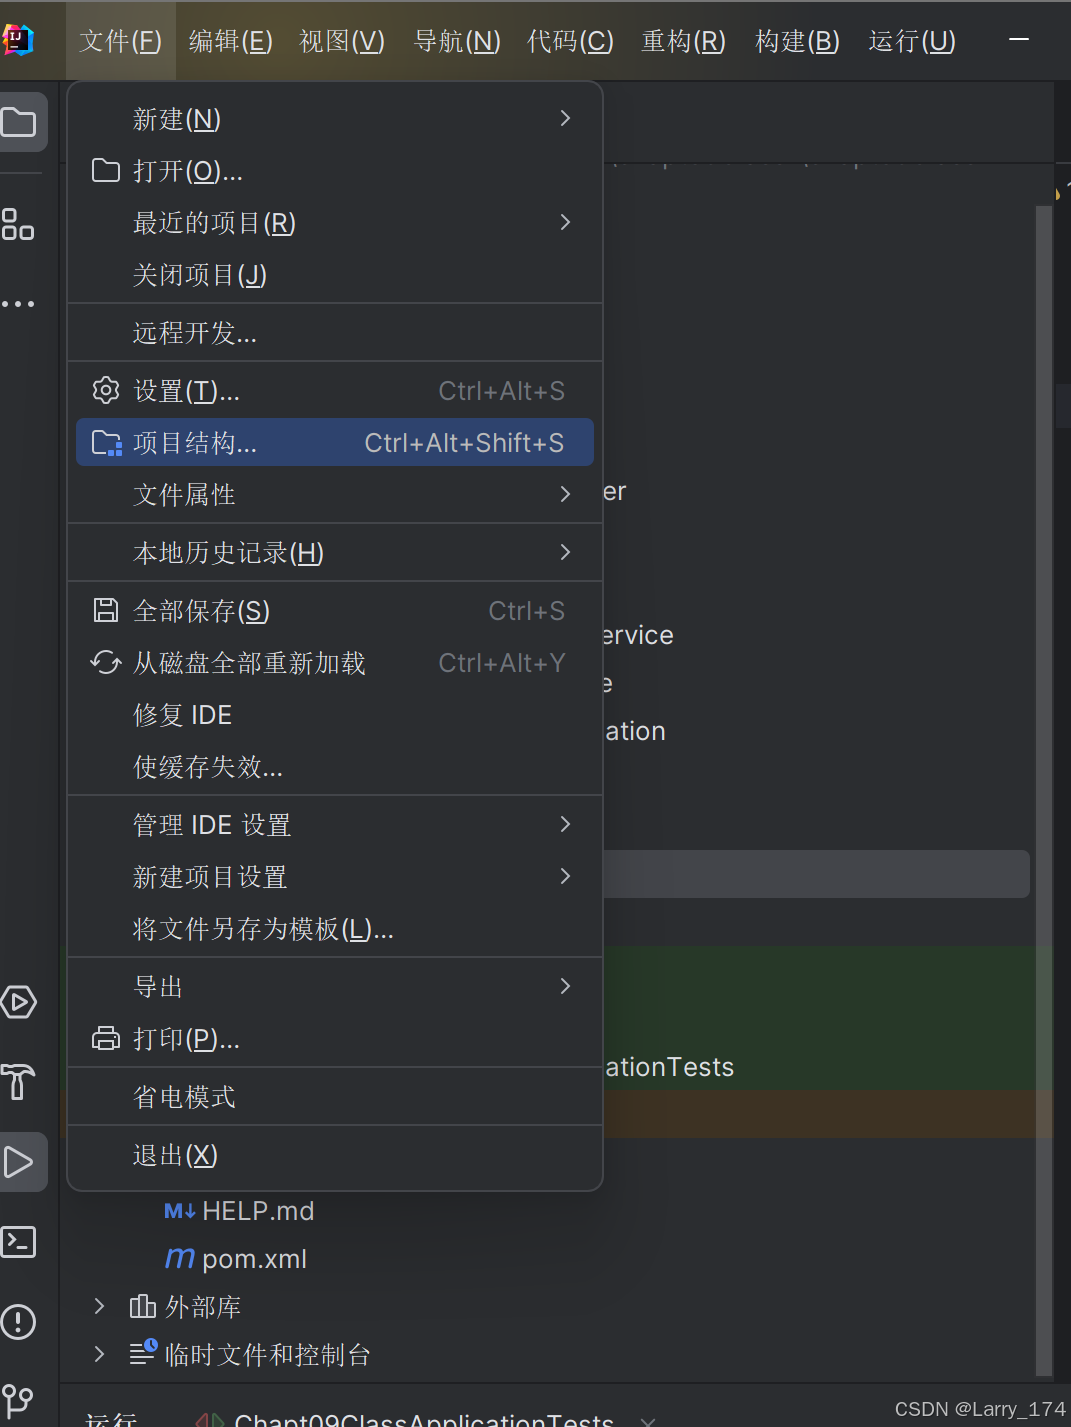Open the 构建 menu
Screen dimensions: 1071x1427
(x=796, y=41)
